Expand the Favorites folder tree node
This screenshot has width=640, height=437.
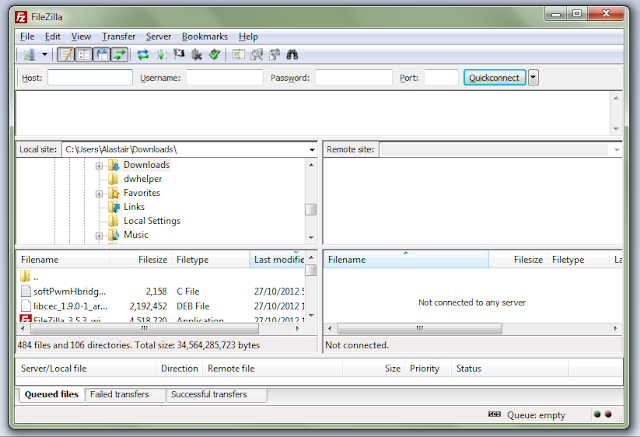(x=99, y=194)
